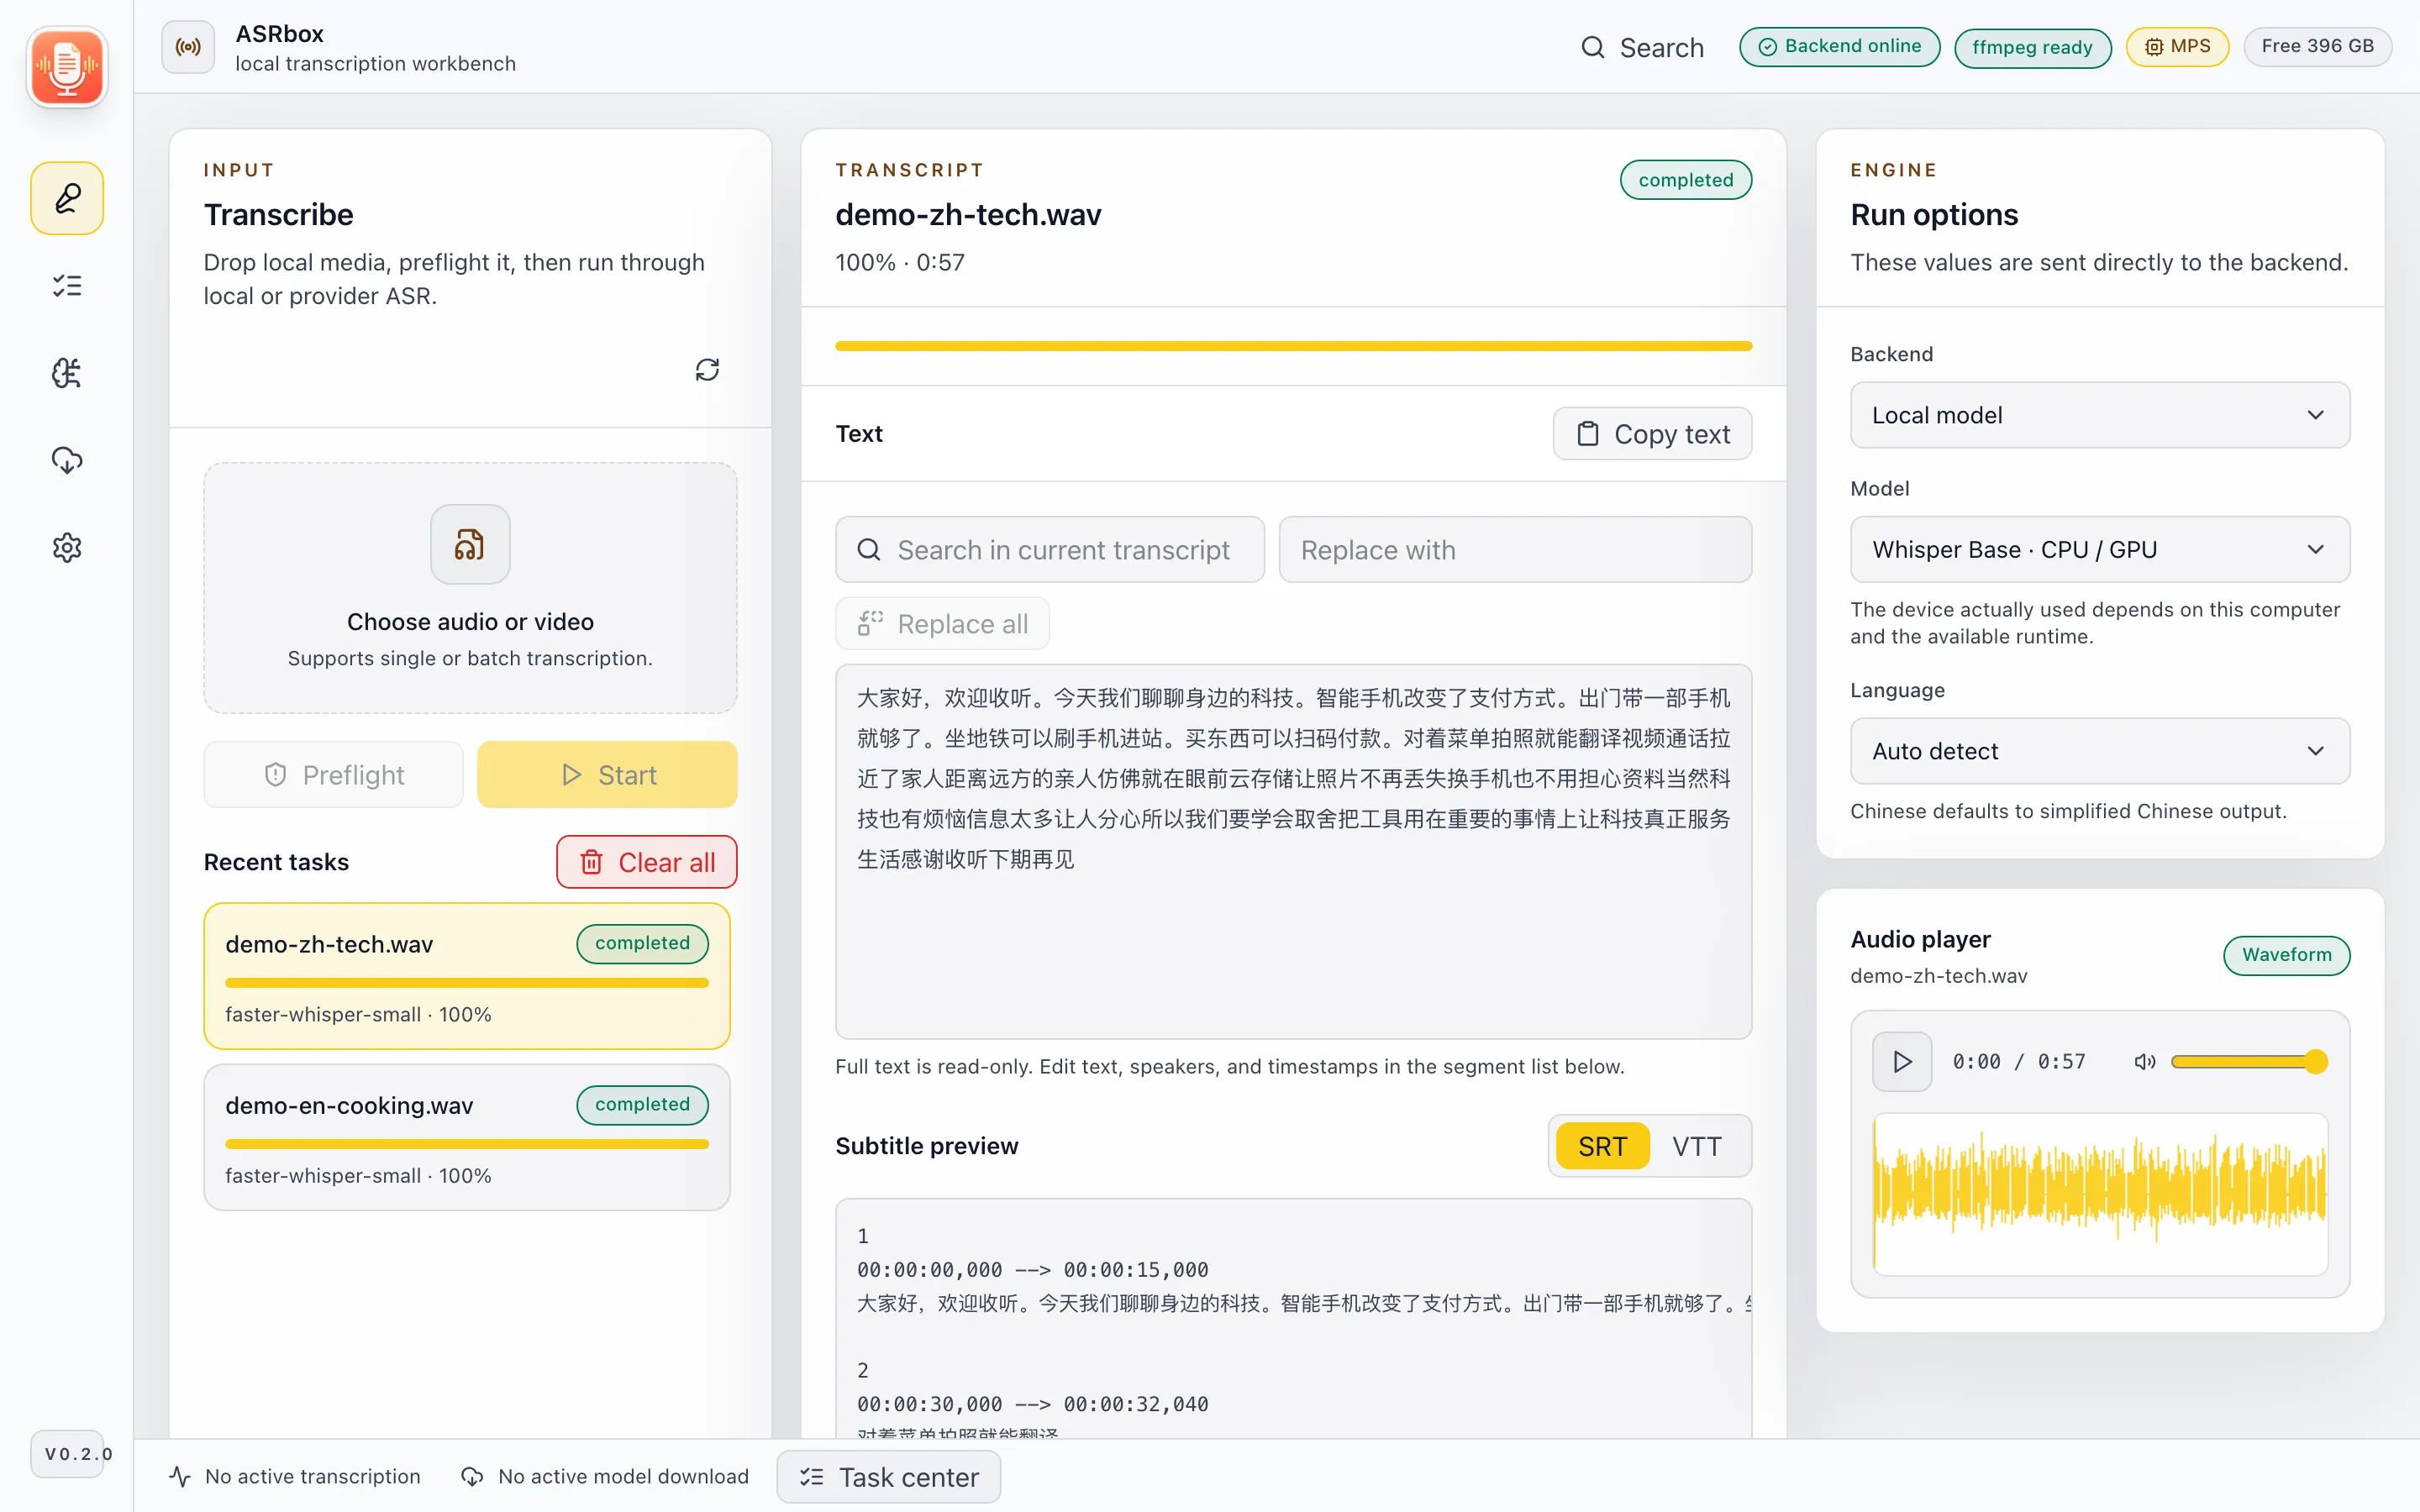
Task: Click the refresh icon in Input panel
Action: pyautogui.click(x=707, y=370)
